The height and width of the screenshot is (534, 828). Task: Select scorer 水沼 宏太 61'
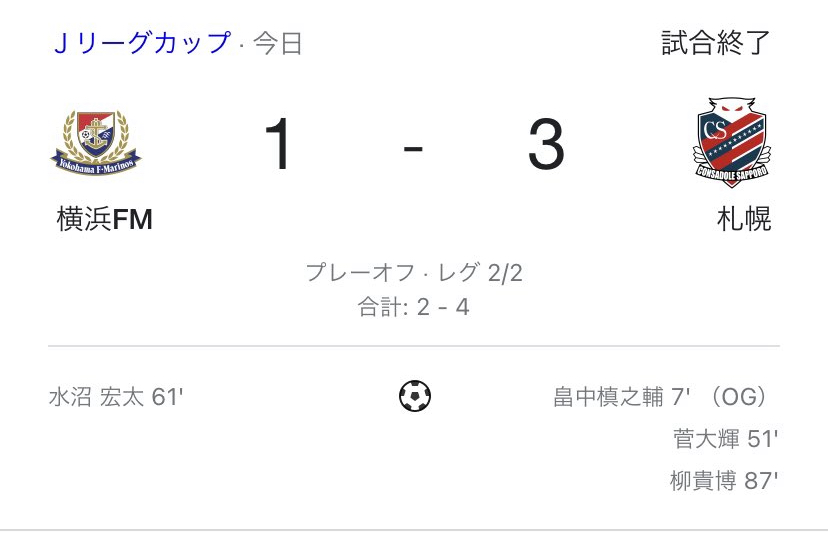pyautogui.click(x=116, y=397)
